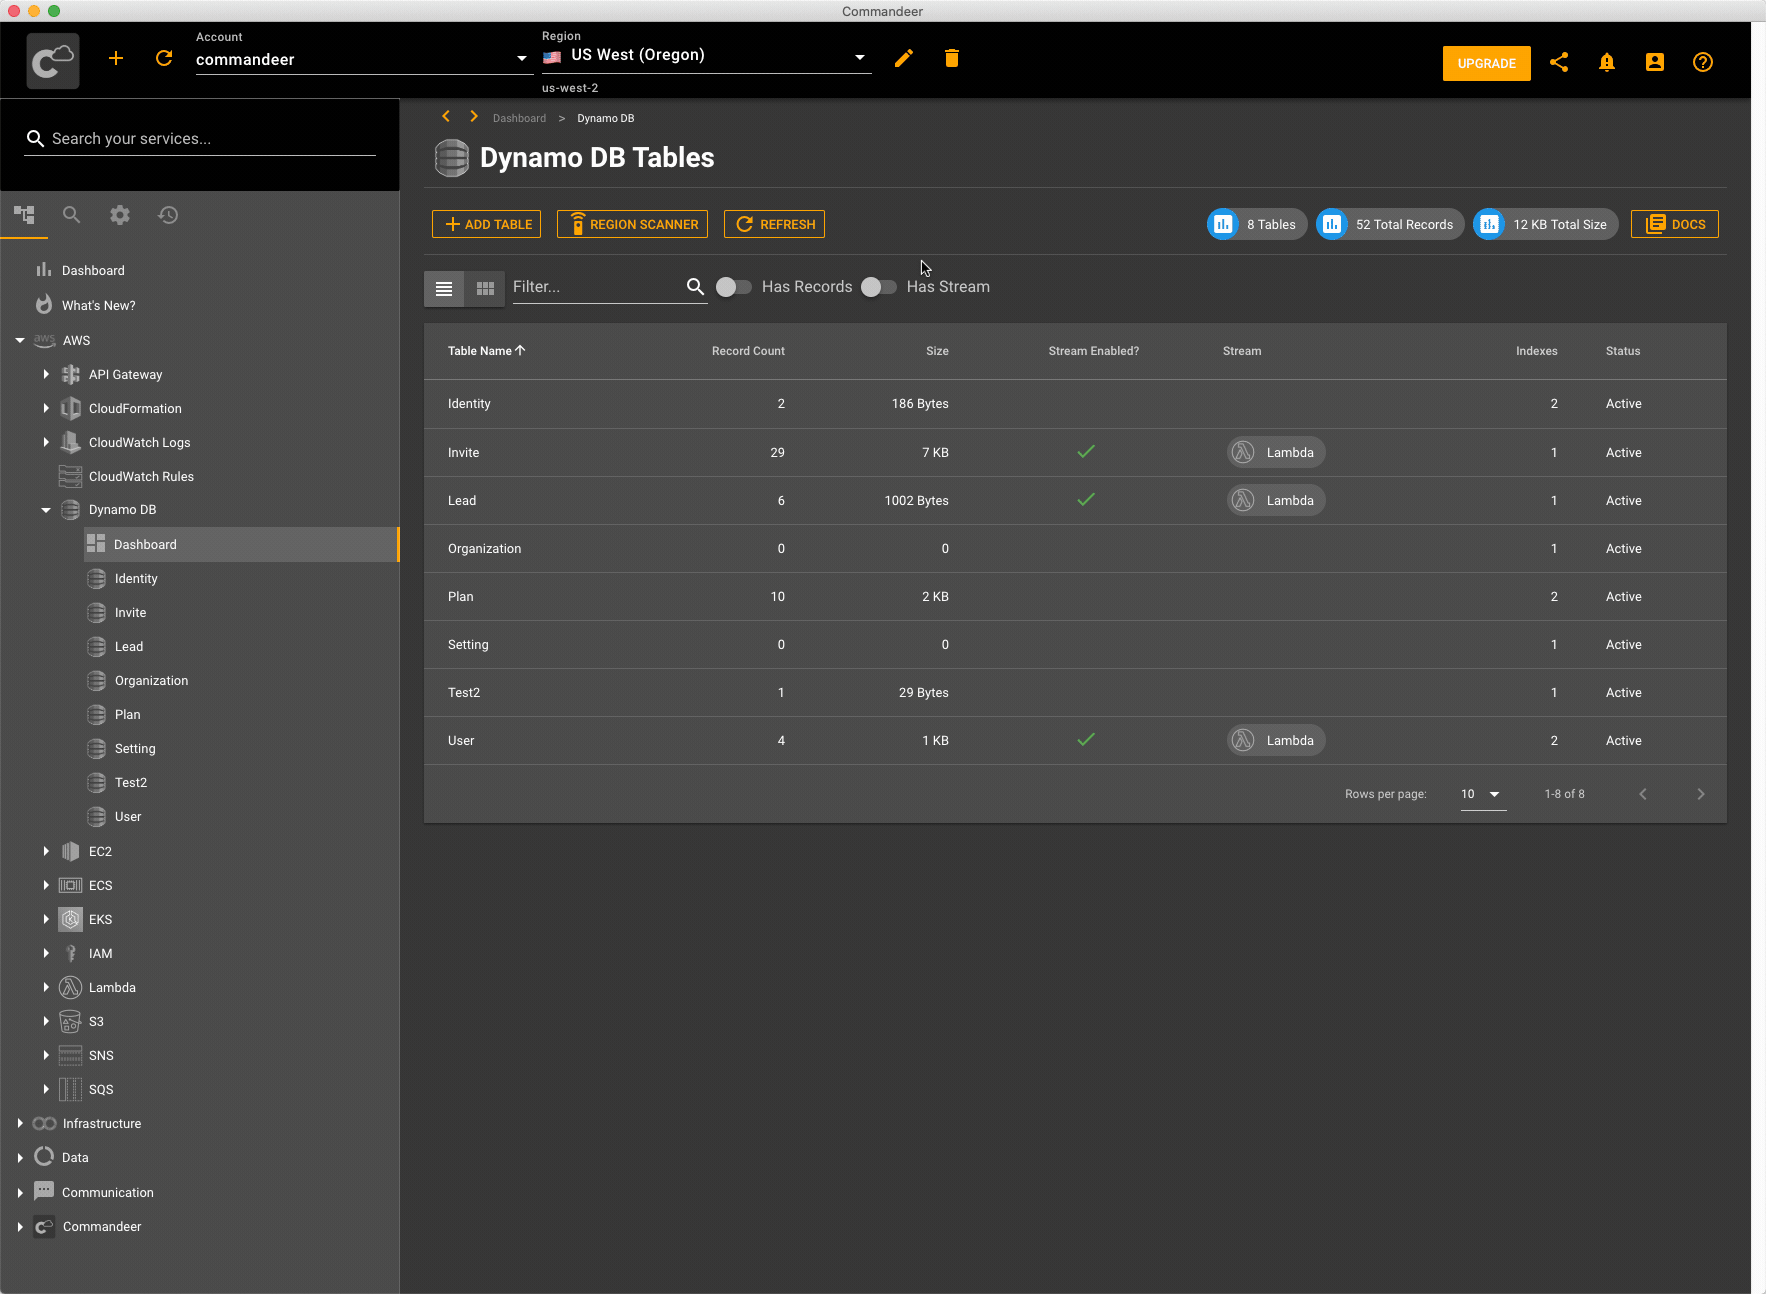
Task: Expand the CloudFormation node
Action: [x=46, y=408]
